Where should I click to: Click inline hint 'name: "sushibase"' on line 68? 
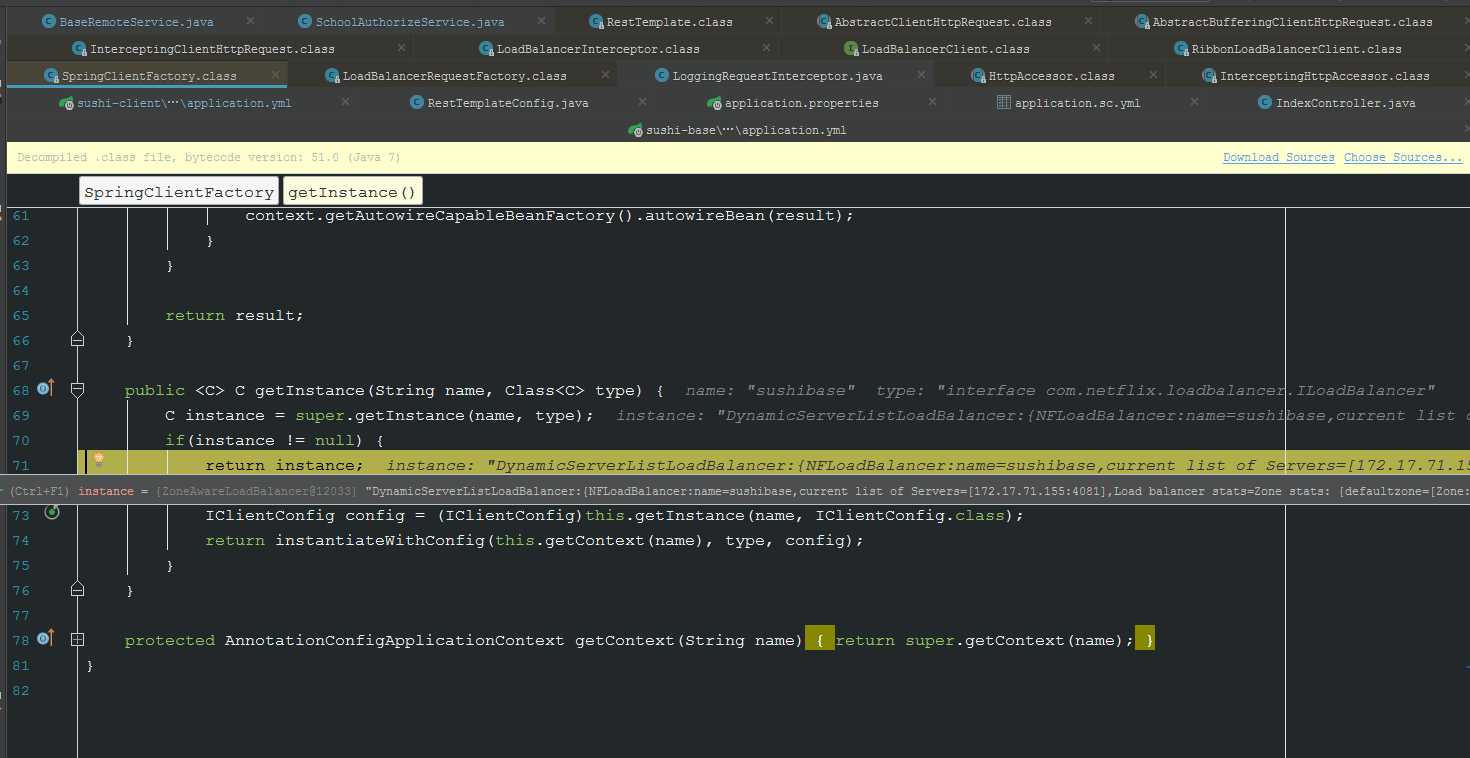[770, 390]
